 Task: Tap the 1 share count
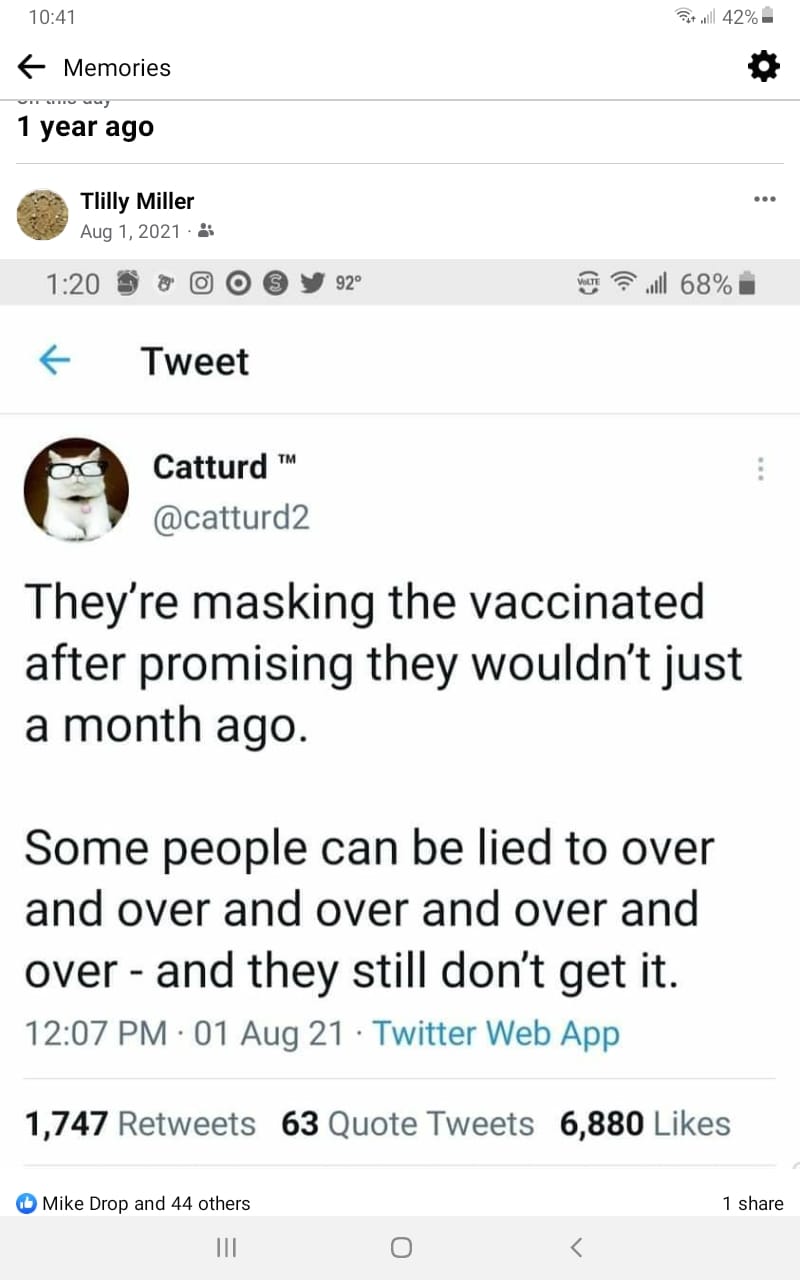point(752,1203)
